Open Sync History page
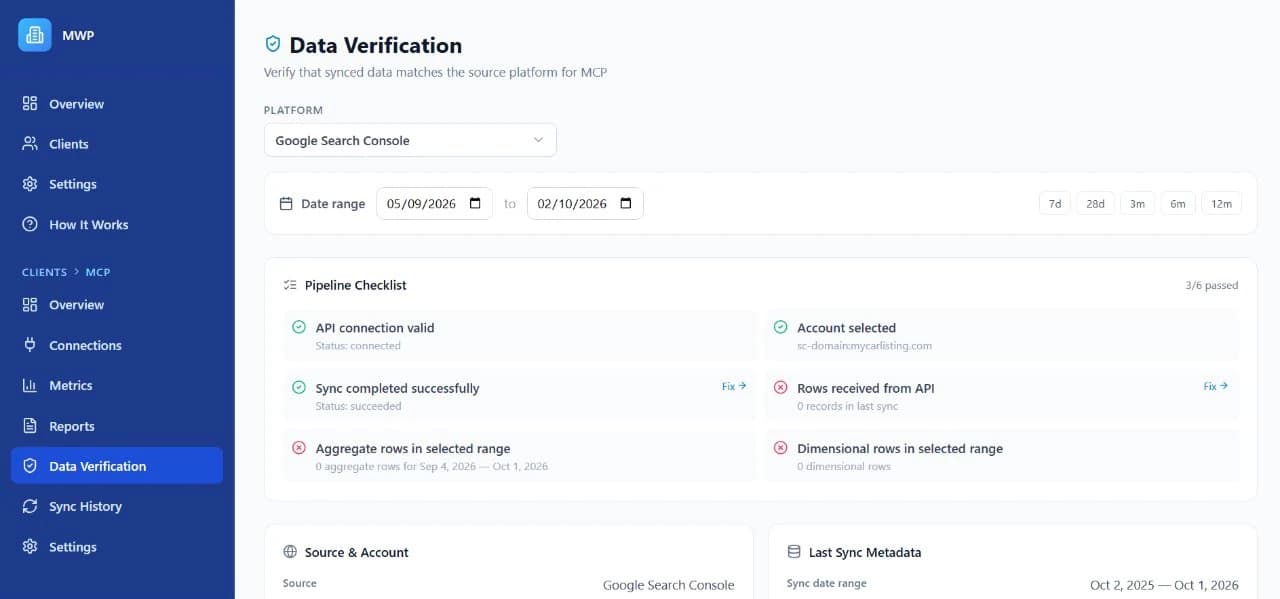Image resolution: width=1280 pixels, height=599 pixels. [x=117, y=506]
